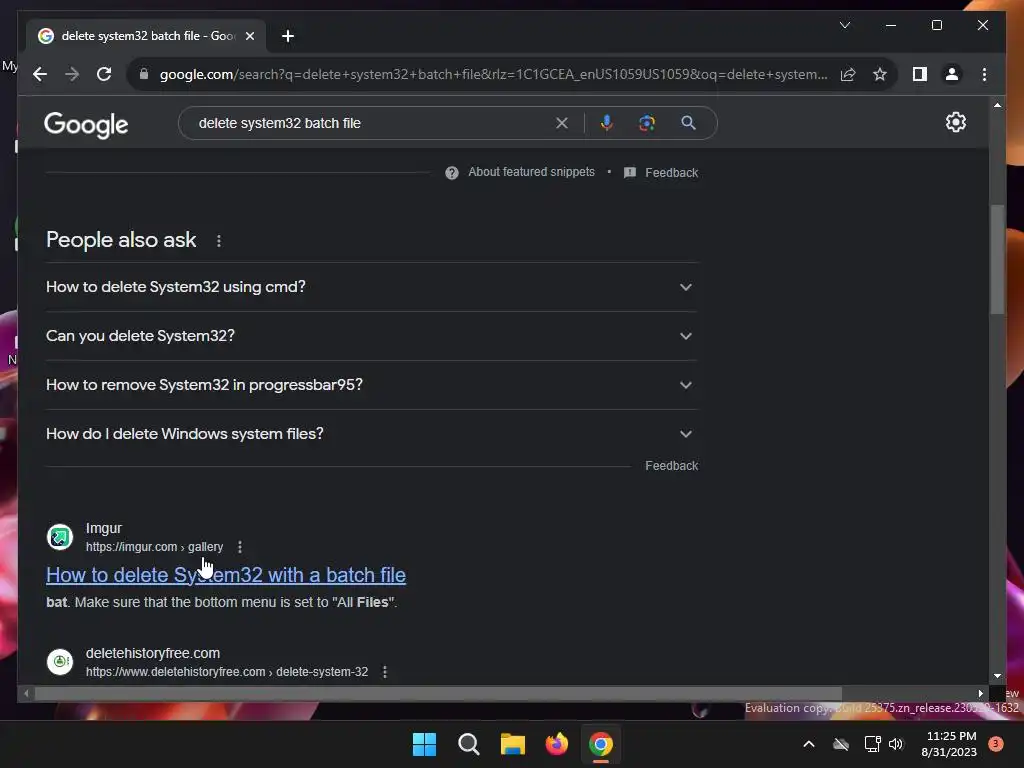Image resolution: width=1024 pixels, height=768 pixels.
Task: Click the horizontal scrollbar thumb
Action: pyautogui.click(x=438, y=694)
